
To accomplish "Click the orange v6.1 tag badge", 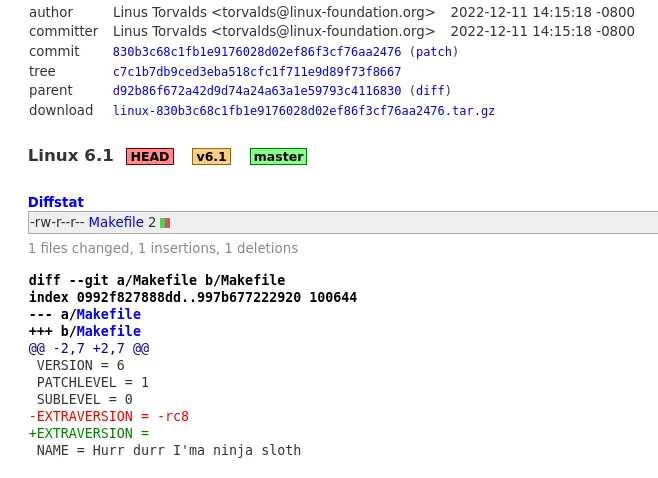I will coord(212,157).
